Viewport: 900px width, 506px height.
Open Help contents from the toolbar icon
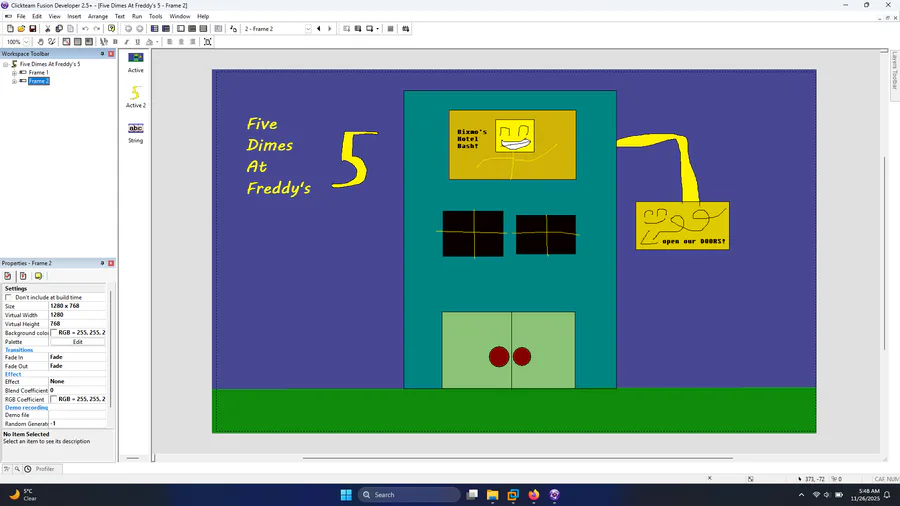(x=111, y=29)
